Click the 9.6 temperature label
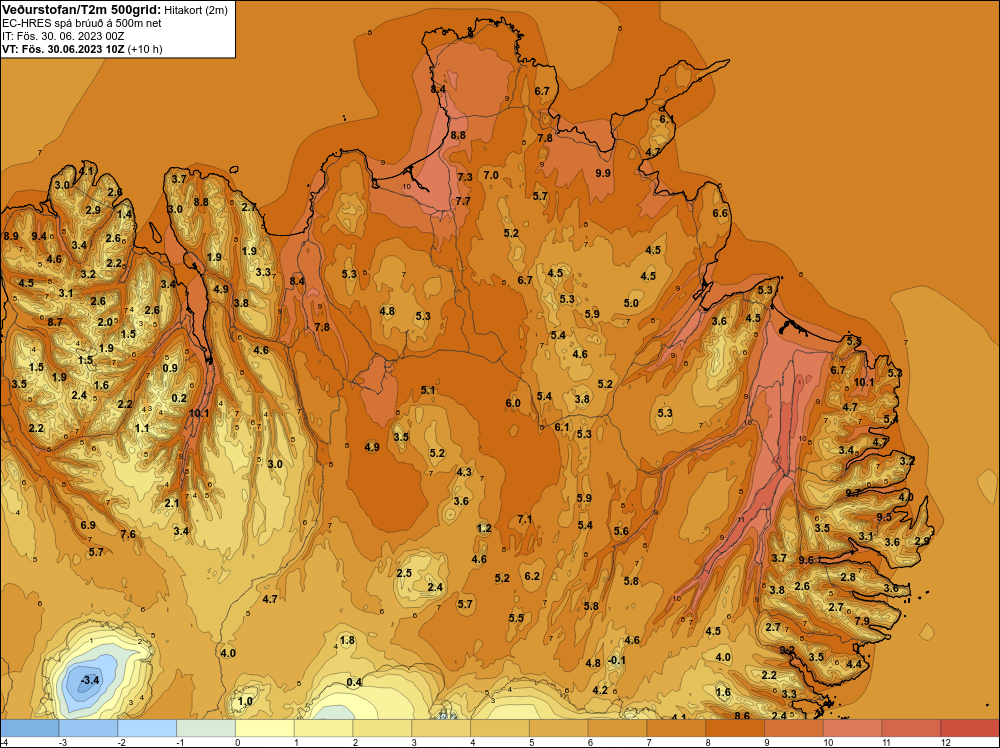1000x748 pixels. tap(806, 560)
